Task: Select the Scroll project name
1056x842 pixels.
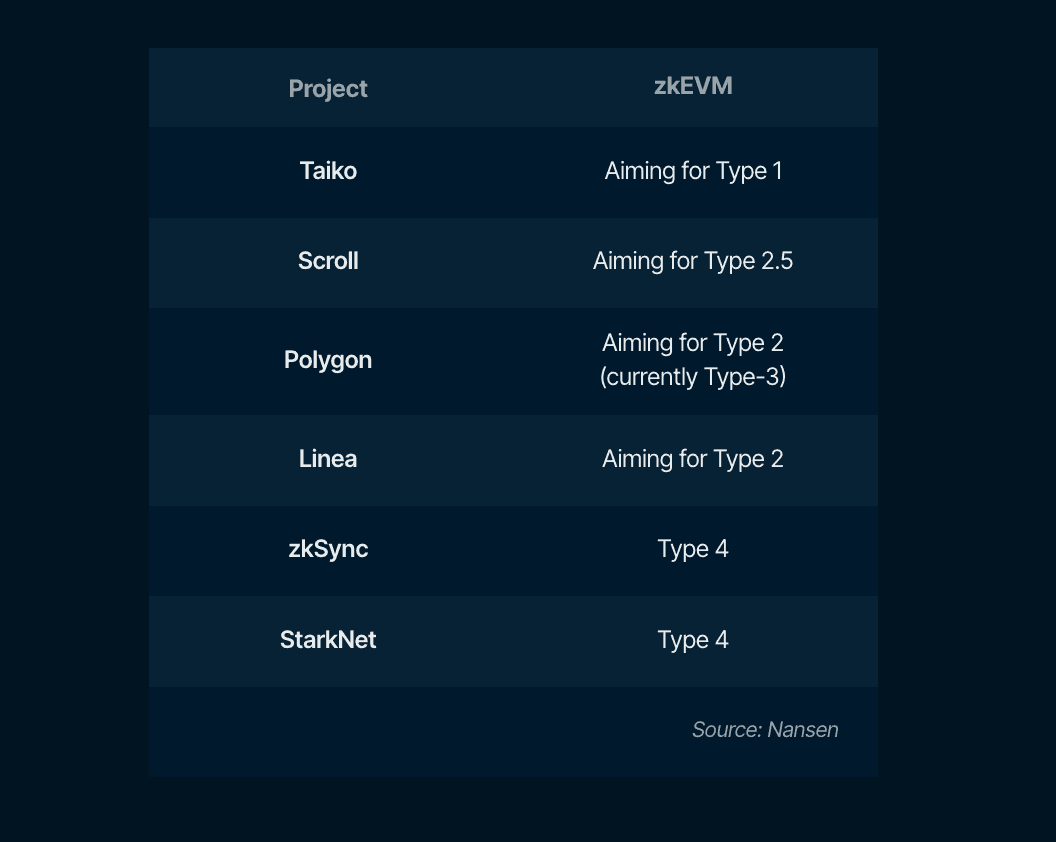Action: [x=328, y=261]
